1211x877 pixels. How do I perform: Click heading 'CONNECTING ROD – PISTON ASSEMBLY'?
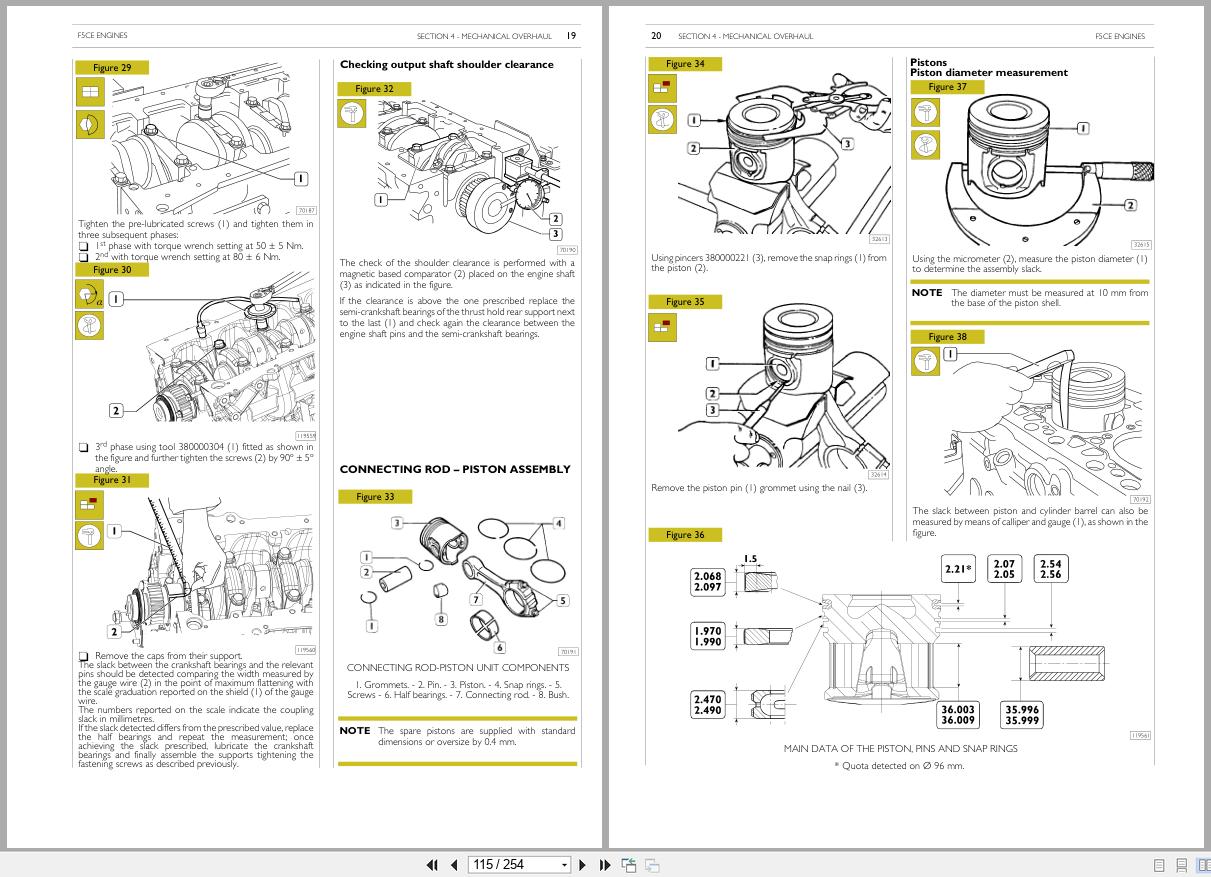tap(455, 469)
